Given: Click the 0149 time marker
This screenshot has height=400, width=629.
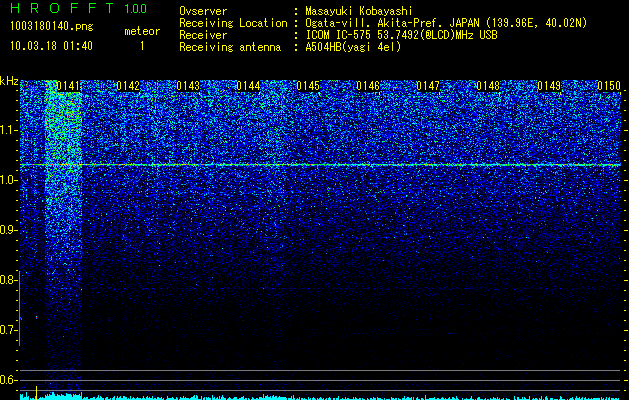Looking at the screenshot, I should (x=549, y=86).
